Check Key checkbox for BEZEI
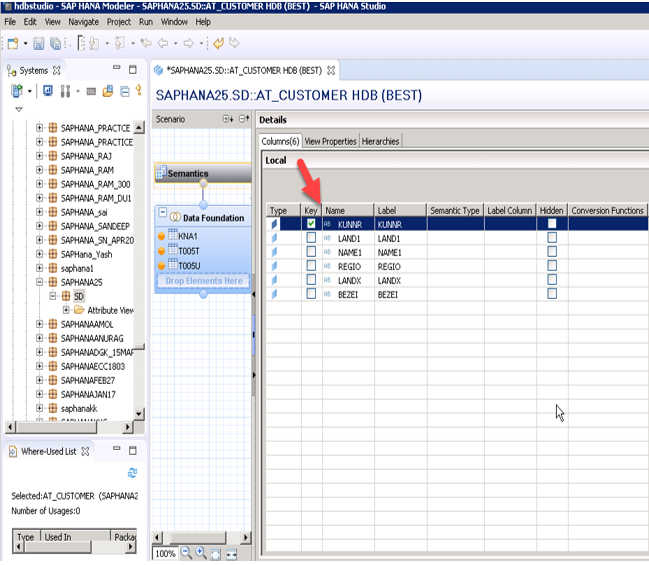 (x=311, y=294)
